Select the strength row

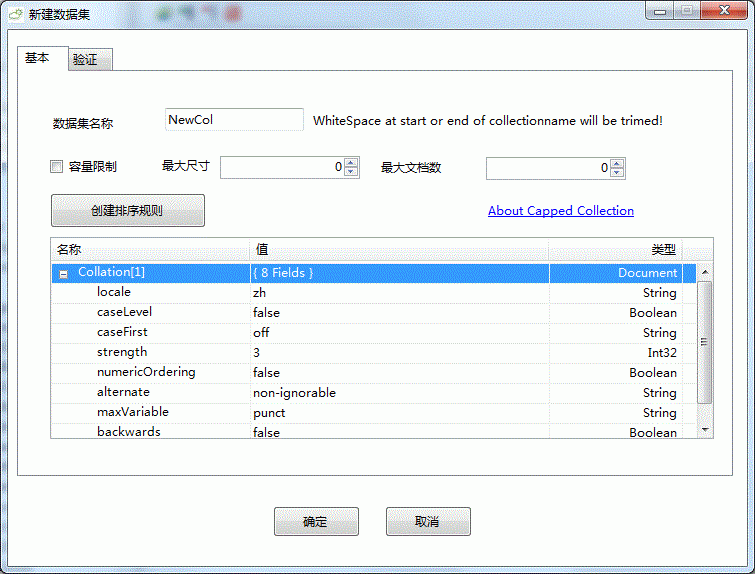click(x=374, y=352)
